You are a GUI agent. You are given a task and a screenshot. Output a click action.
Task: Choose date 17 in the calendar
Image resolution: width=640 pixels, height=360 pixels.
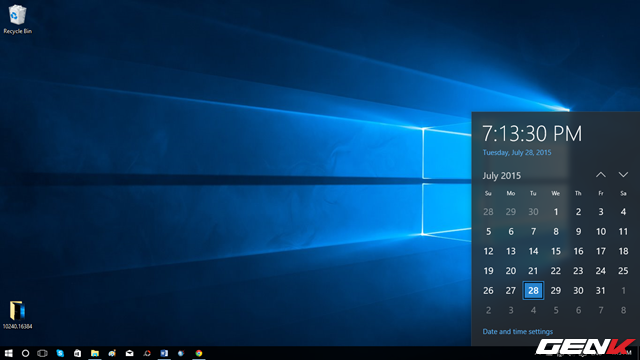pos(600,251)
